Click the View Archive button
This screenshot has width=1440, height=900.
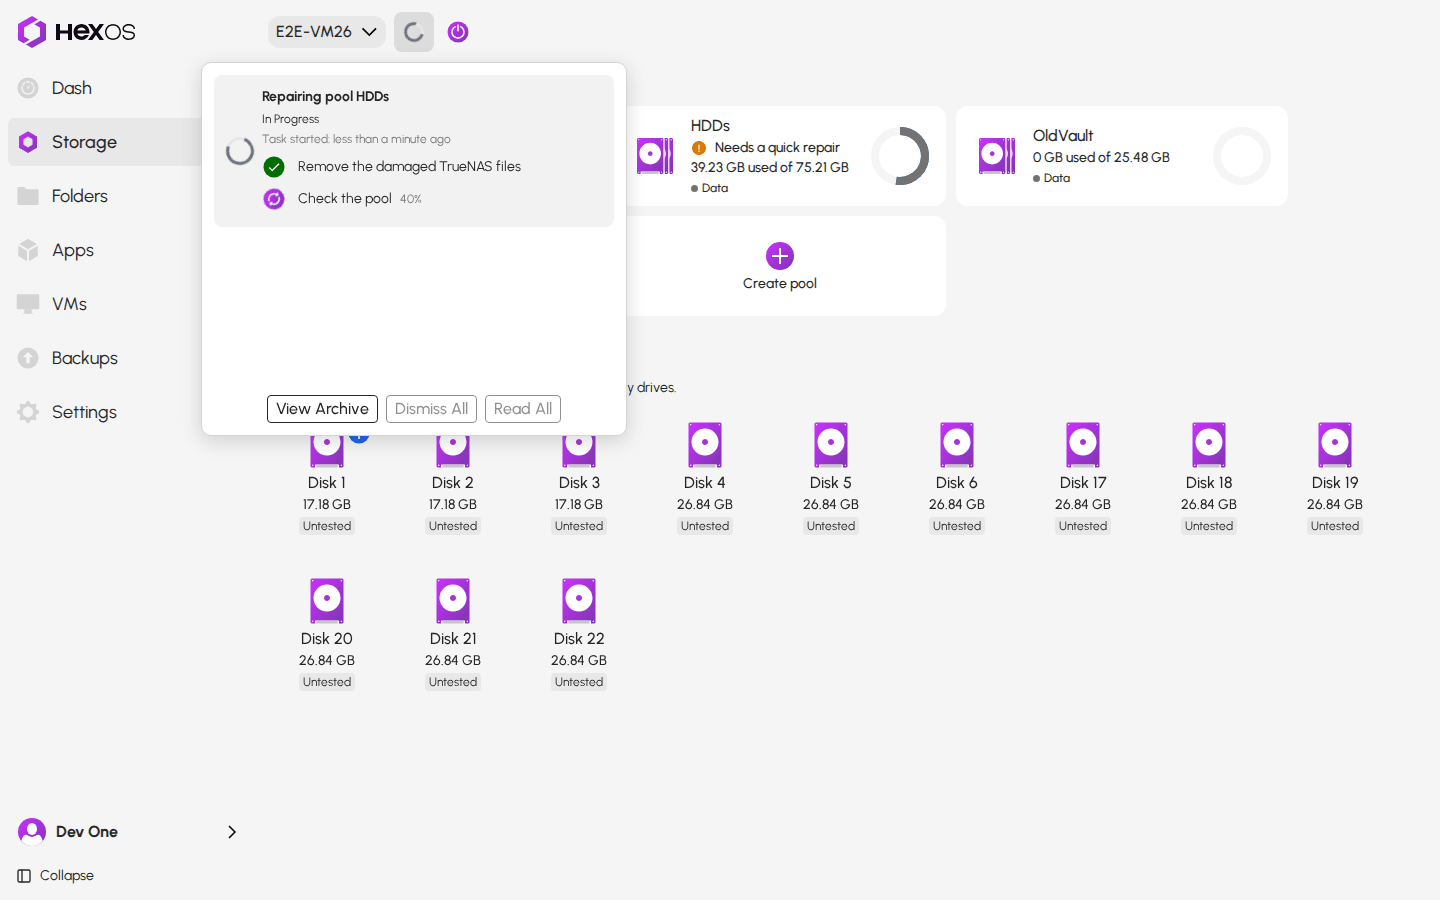point(322,409)
